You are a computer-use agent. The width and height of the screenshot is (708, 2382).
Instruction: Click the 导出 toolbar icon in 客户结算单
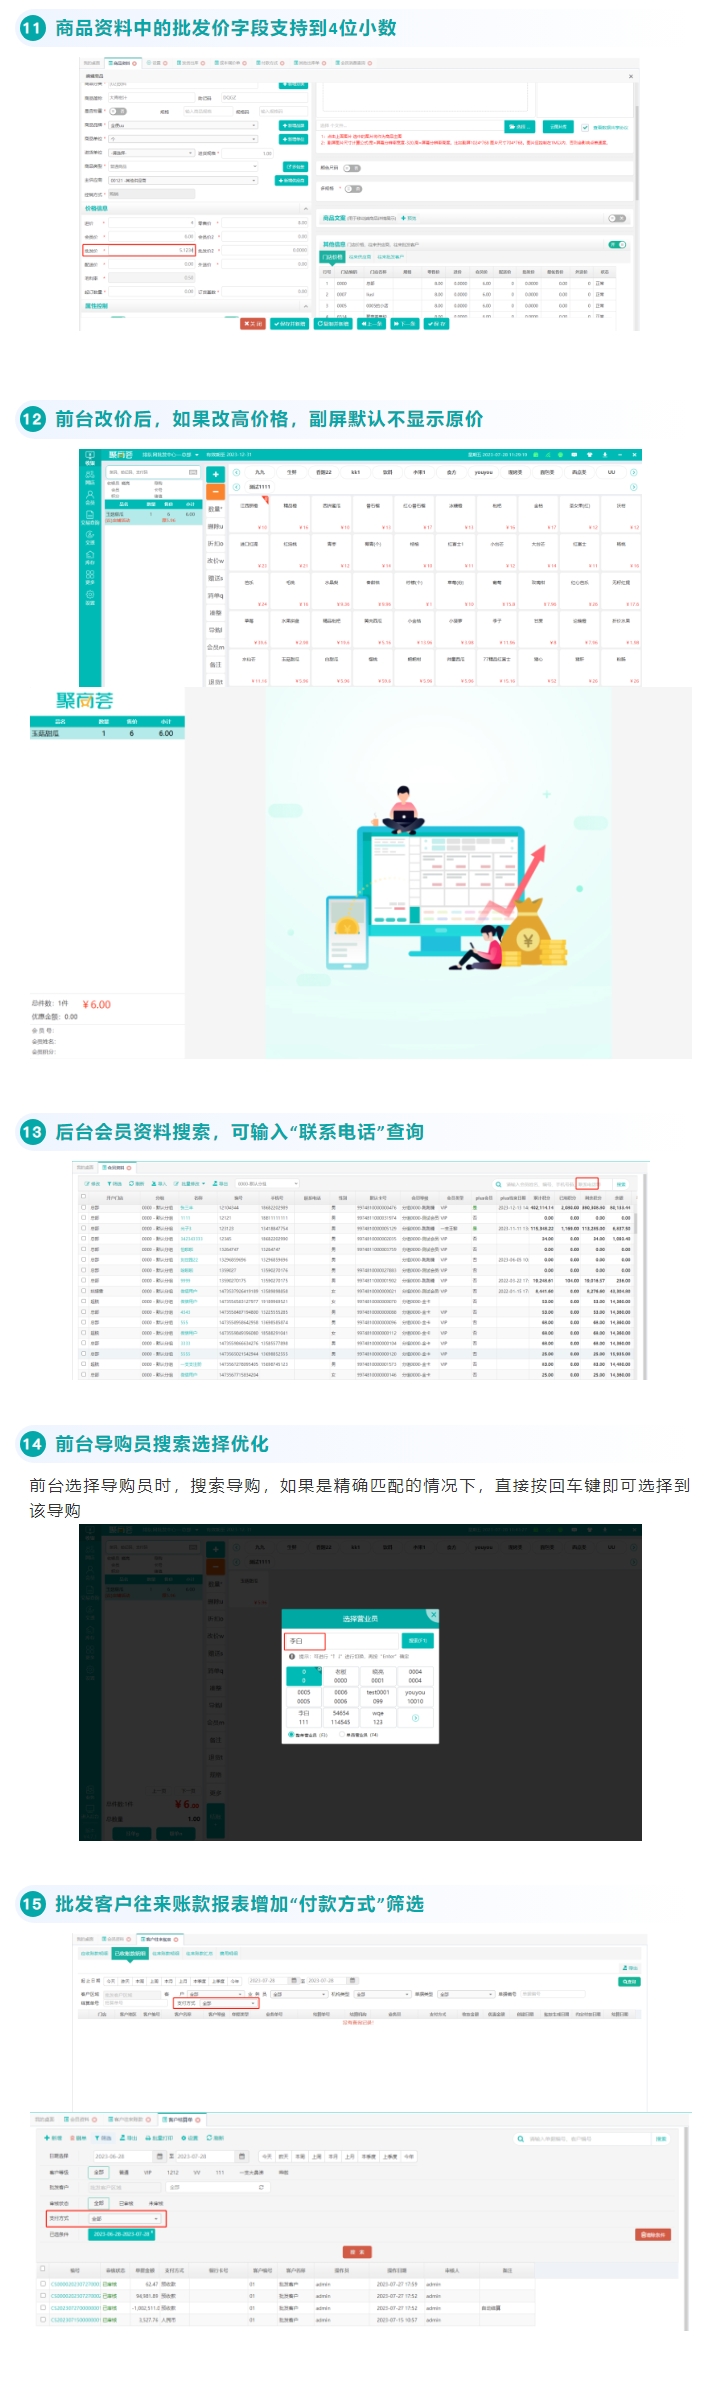click(x=129, y=2138)
